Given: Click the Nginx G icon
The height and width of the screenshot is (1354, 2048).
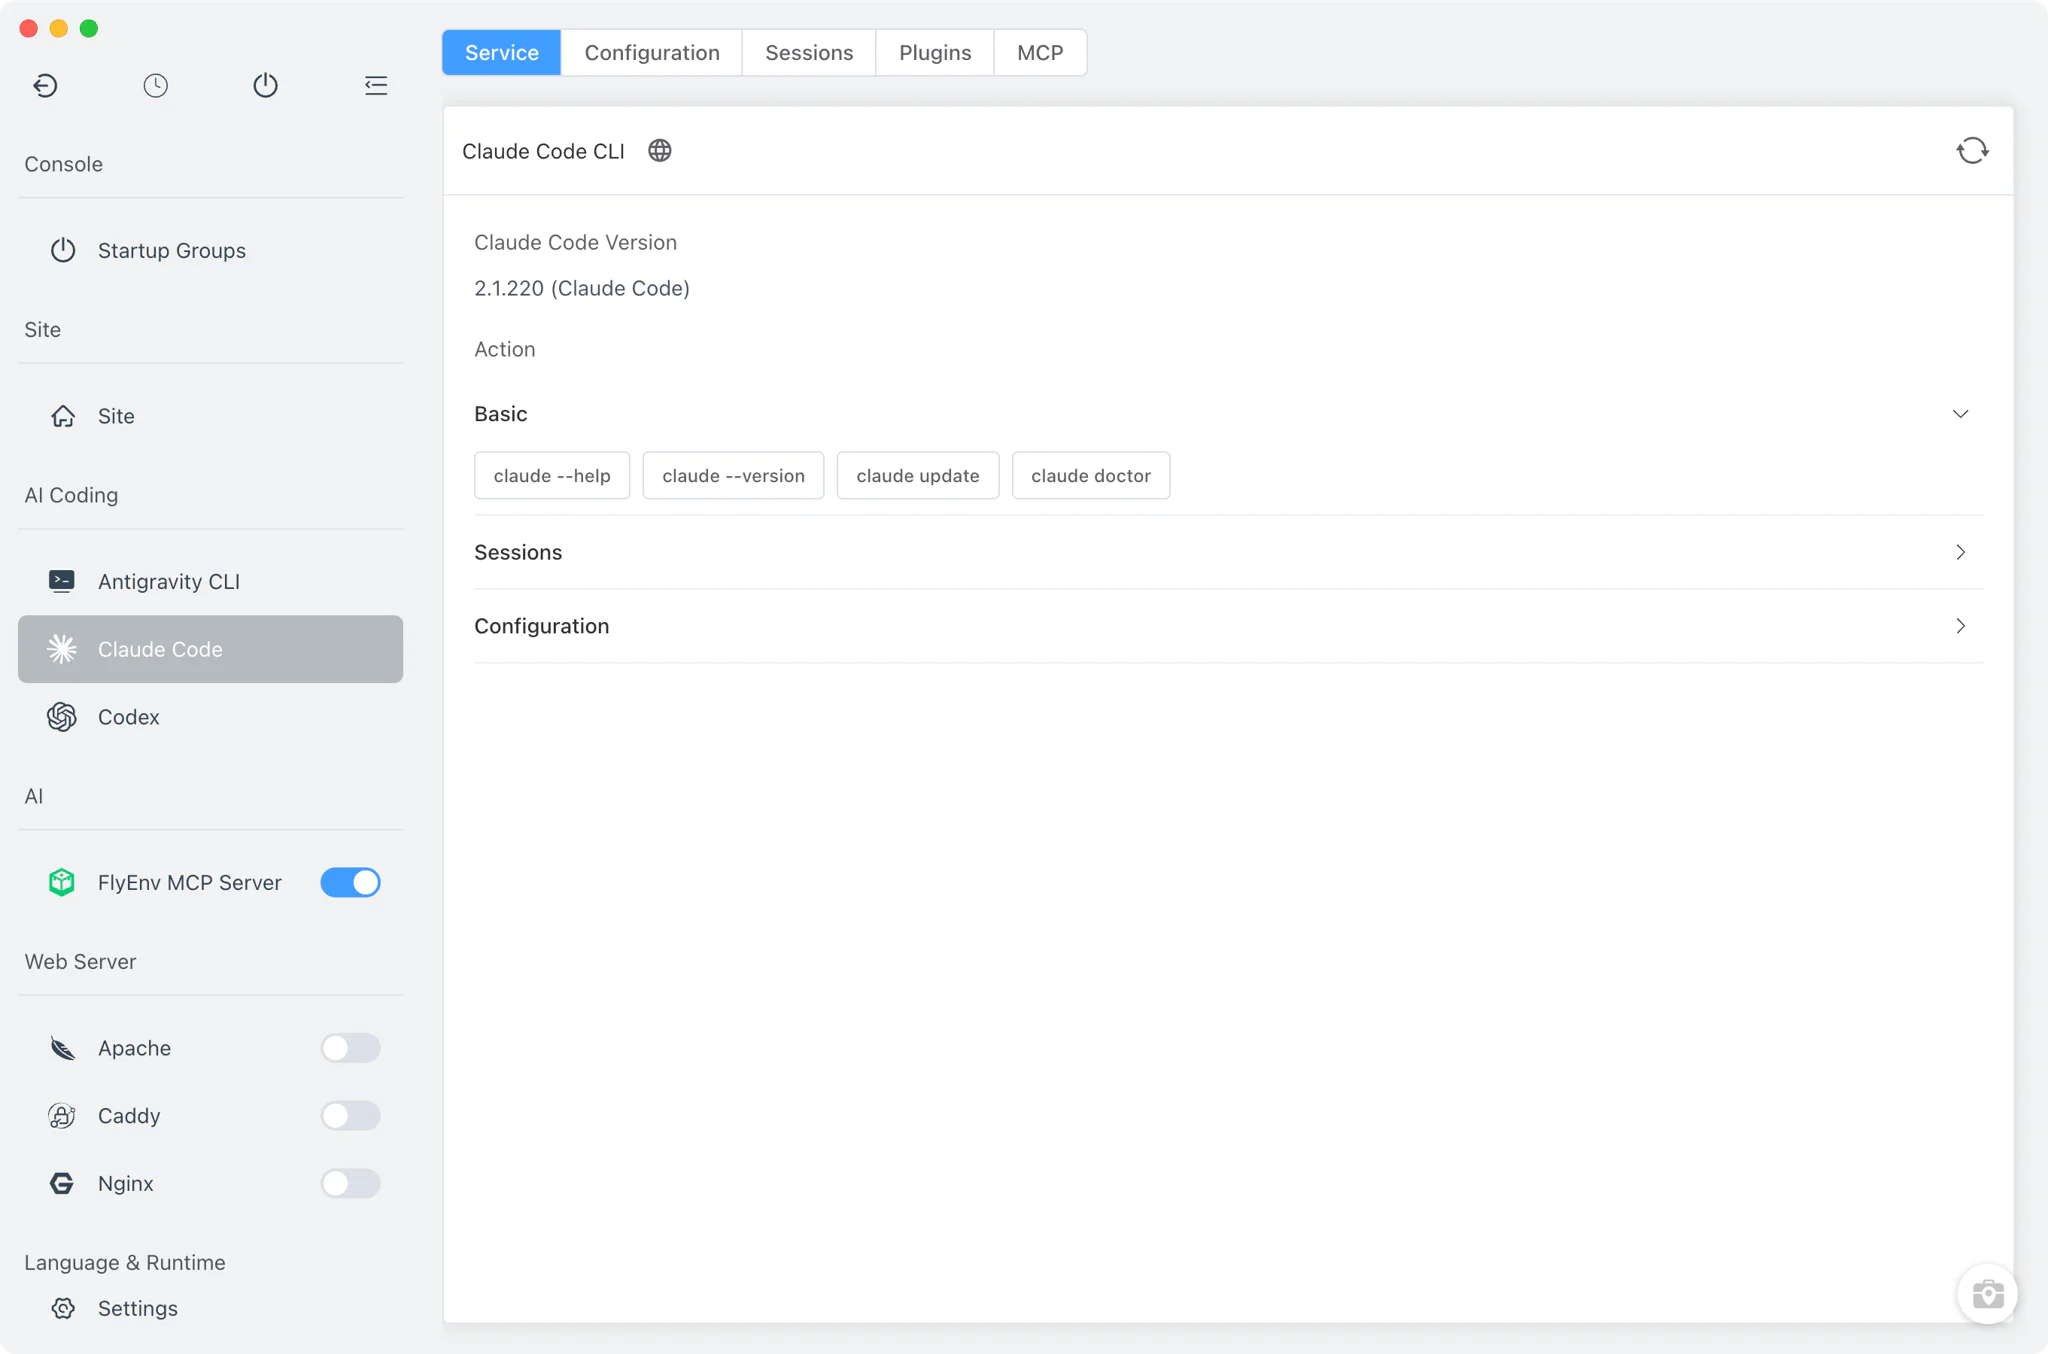Looking at the screenshot, I should tap(62, 1183).
